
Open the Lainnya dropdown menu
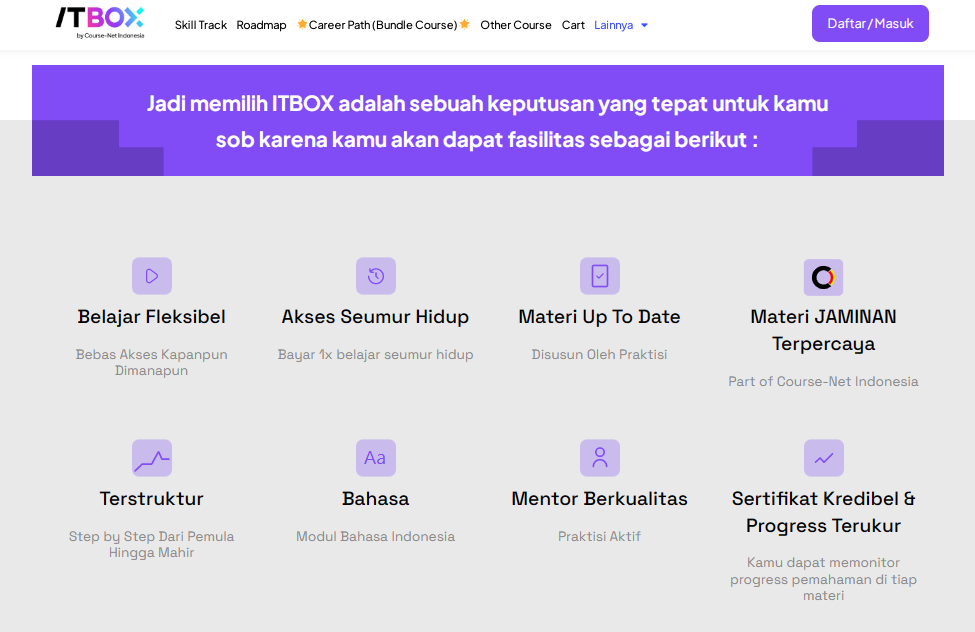pos(611,25)
